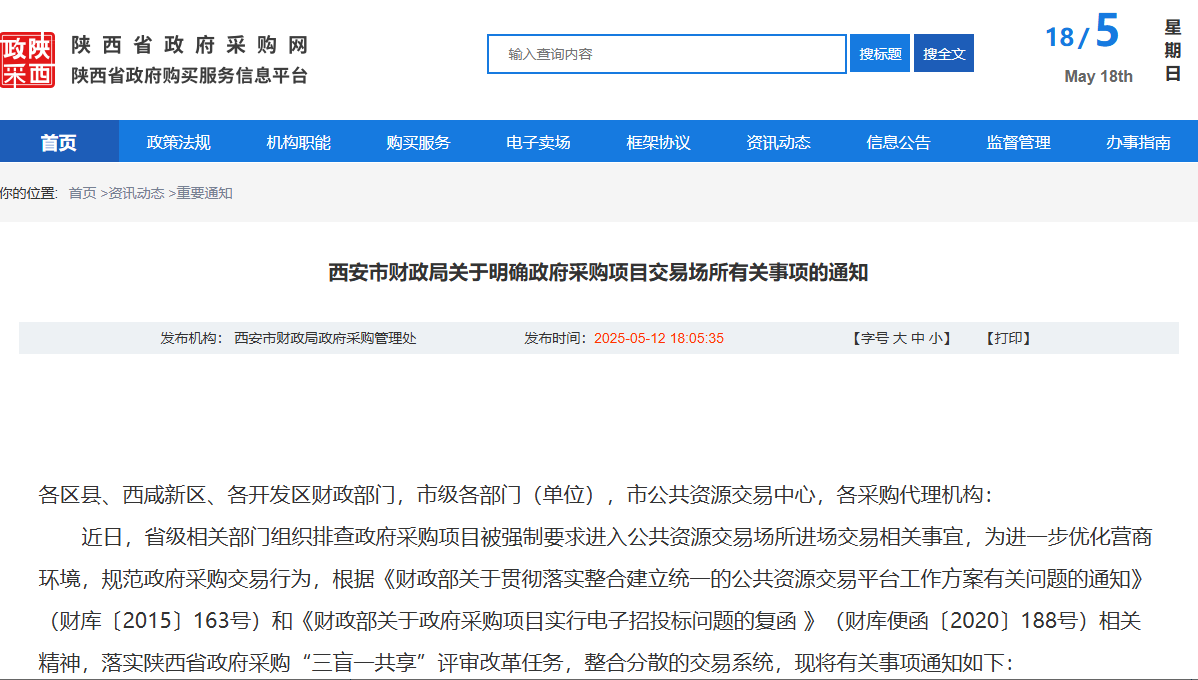
Task: Set font size to 大 (large)
Action: [x=899, y=339]
